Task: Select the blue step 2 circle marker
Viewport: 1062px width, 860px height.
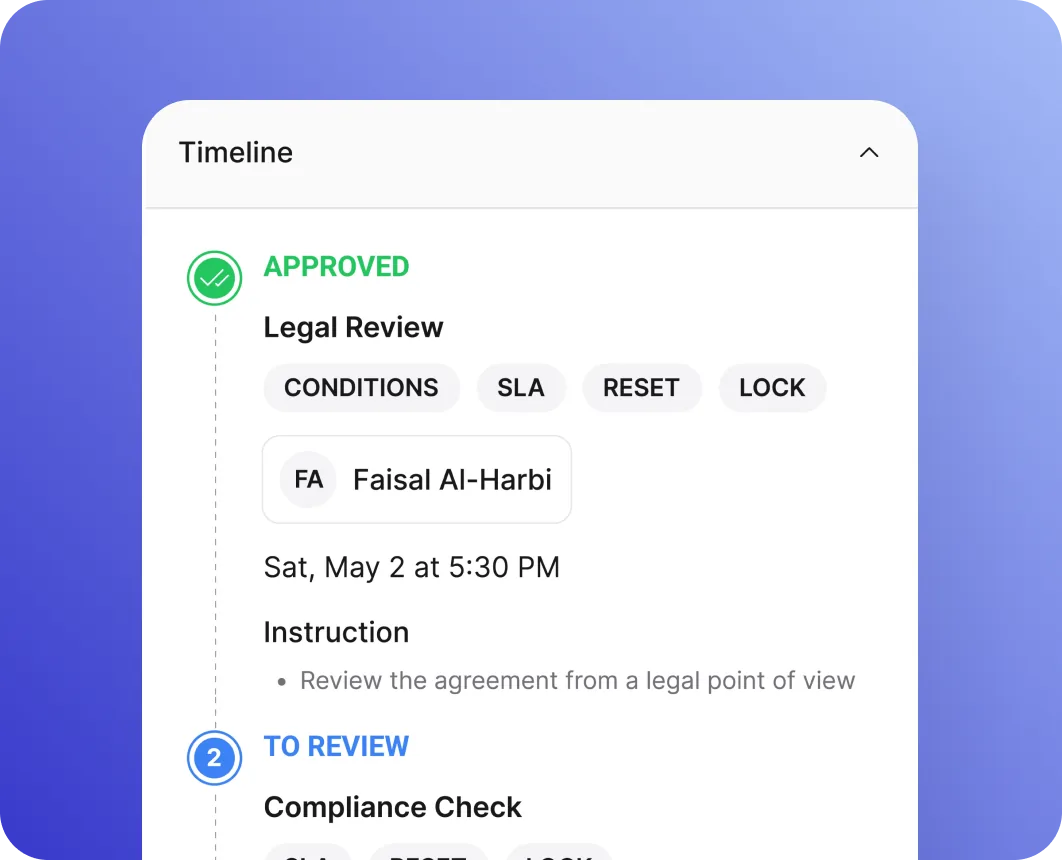Action: (x=215, y=758)
